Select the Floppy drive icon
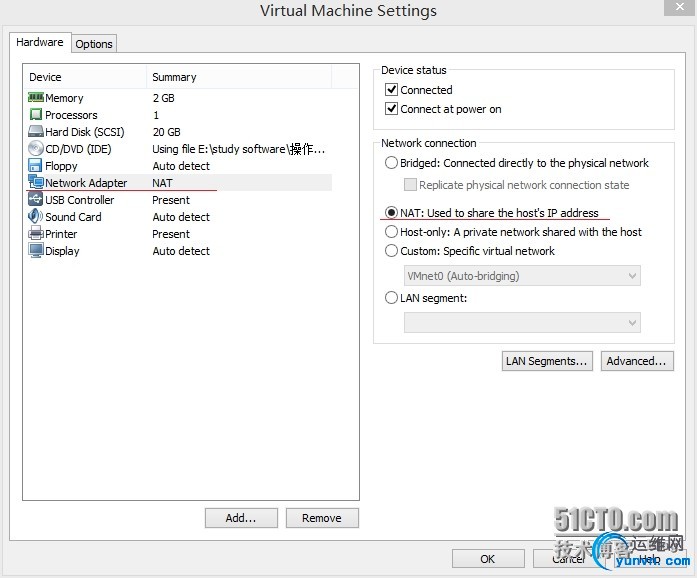Screen dimensions: 697x578 point(35,165)
